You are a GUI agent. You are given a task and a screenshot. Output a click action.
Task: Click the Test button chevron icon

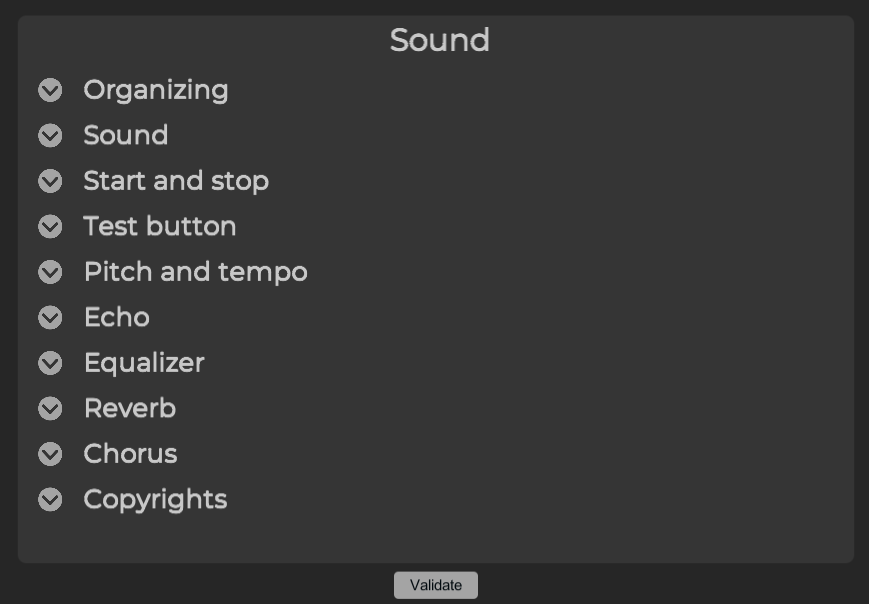point(50,226)
